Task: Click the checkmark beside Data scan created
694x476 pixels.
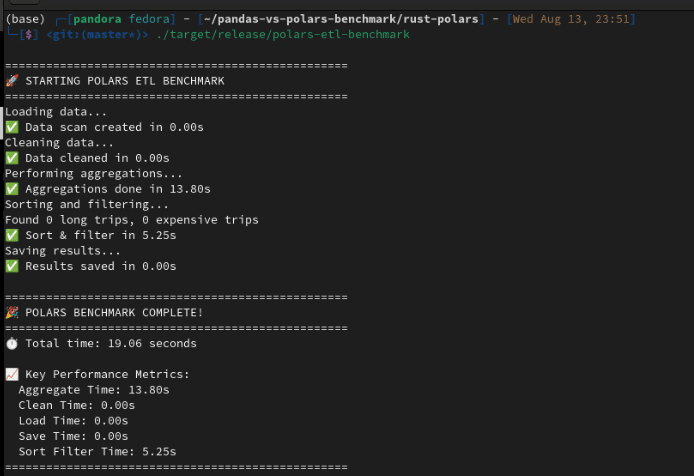Action: pyautogui.click(x=11, y=127)
